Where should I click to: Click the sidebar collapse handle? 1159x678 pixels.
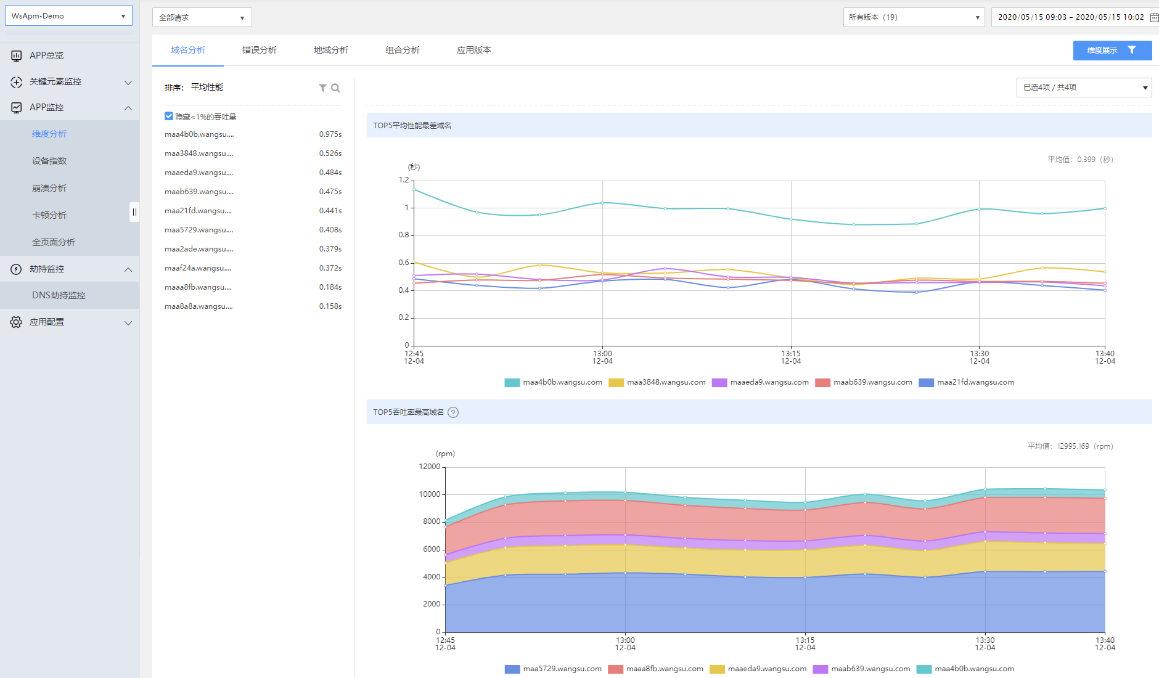pos(134,212)
